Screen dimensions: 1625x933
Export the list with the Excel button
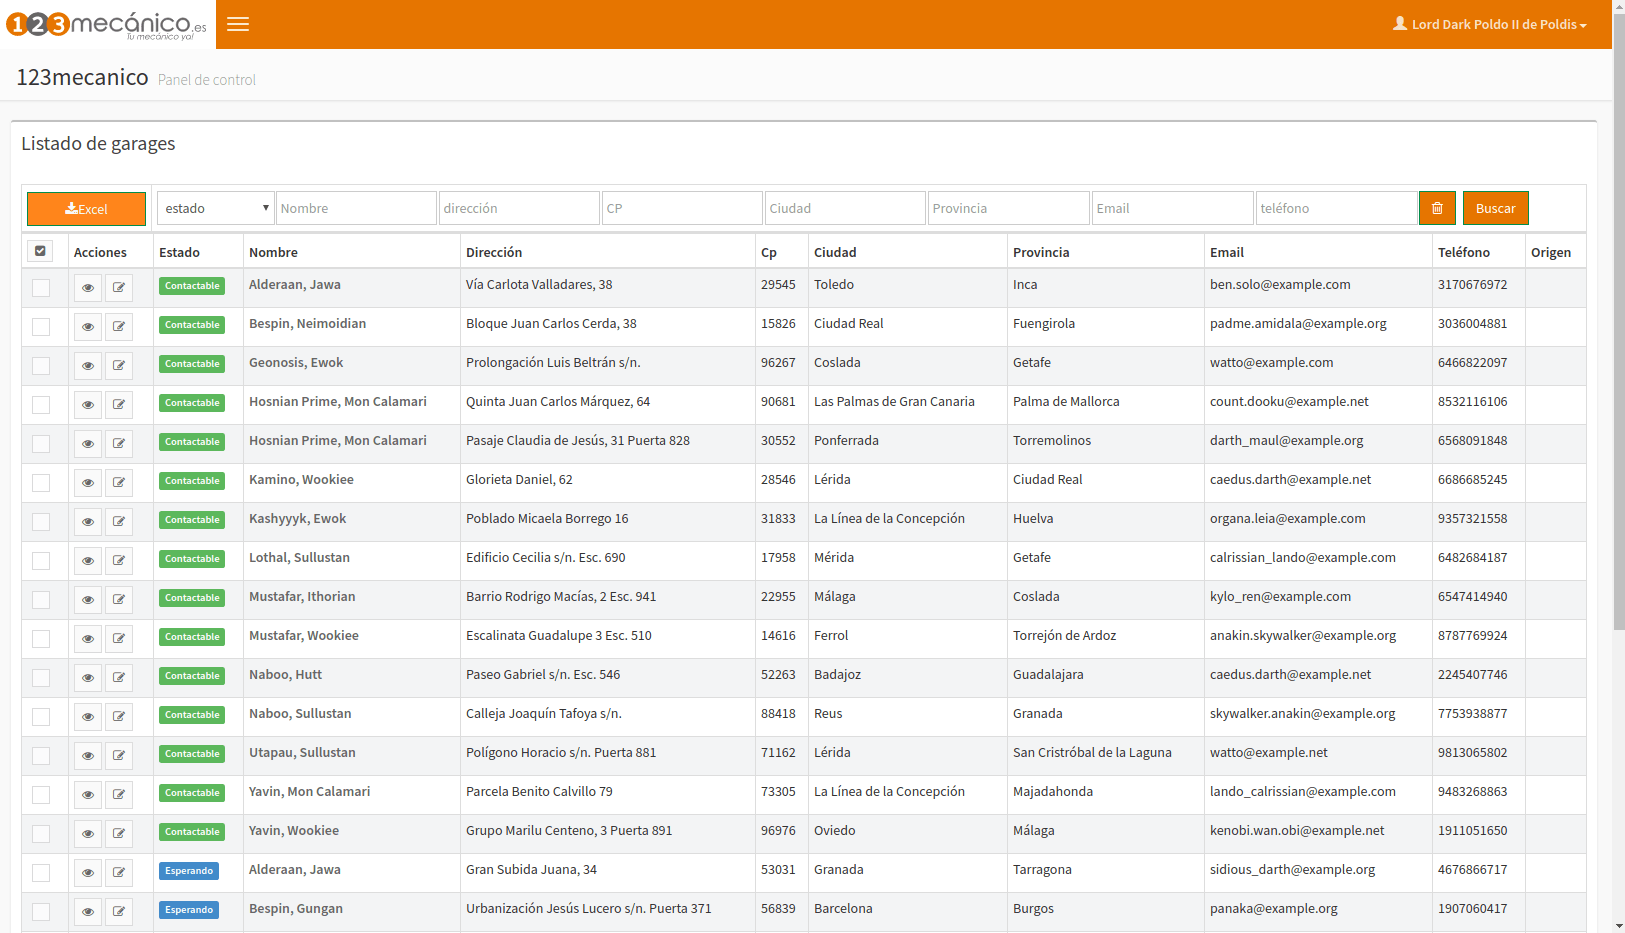86,209
